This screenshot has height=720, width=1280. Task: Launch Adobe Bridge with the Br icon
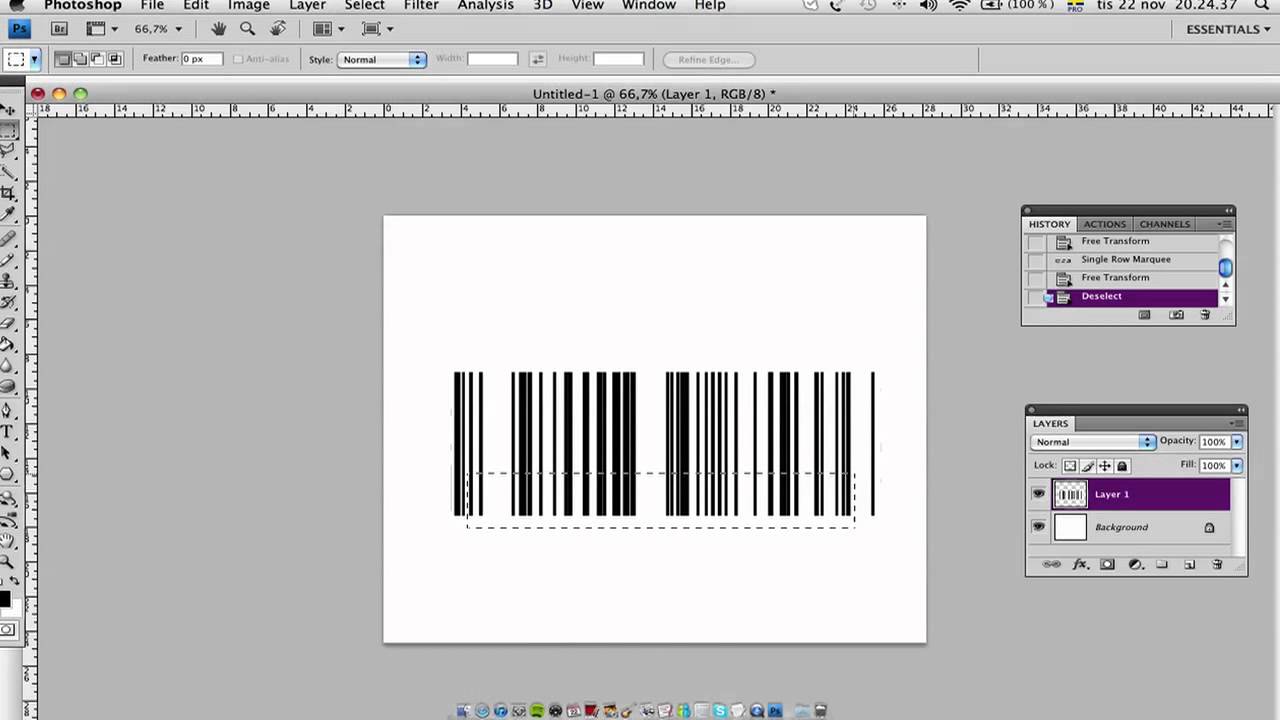59,29
